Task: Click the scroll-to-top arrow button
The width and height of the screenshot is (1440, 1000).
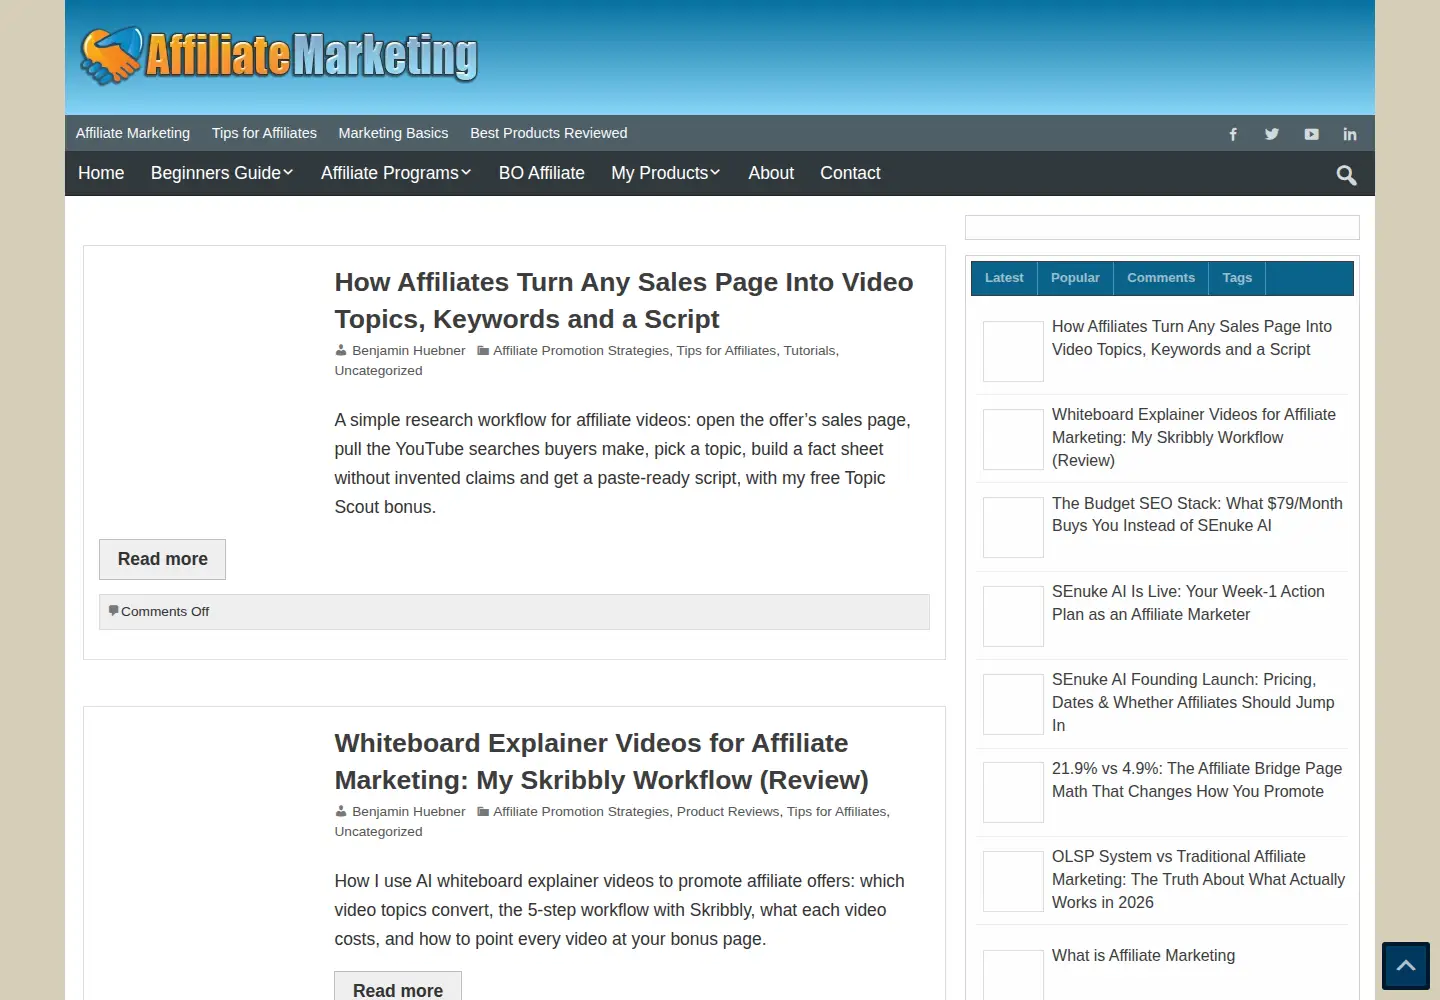Action: coord(1406,966)
